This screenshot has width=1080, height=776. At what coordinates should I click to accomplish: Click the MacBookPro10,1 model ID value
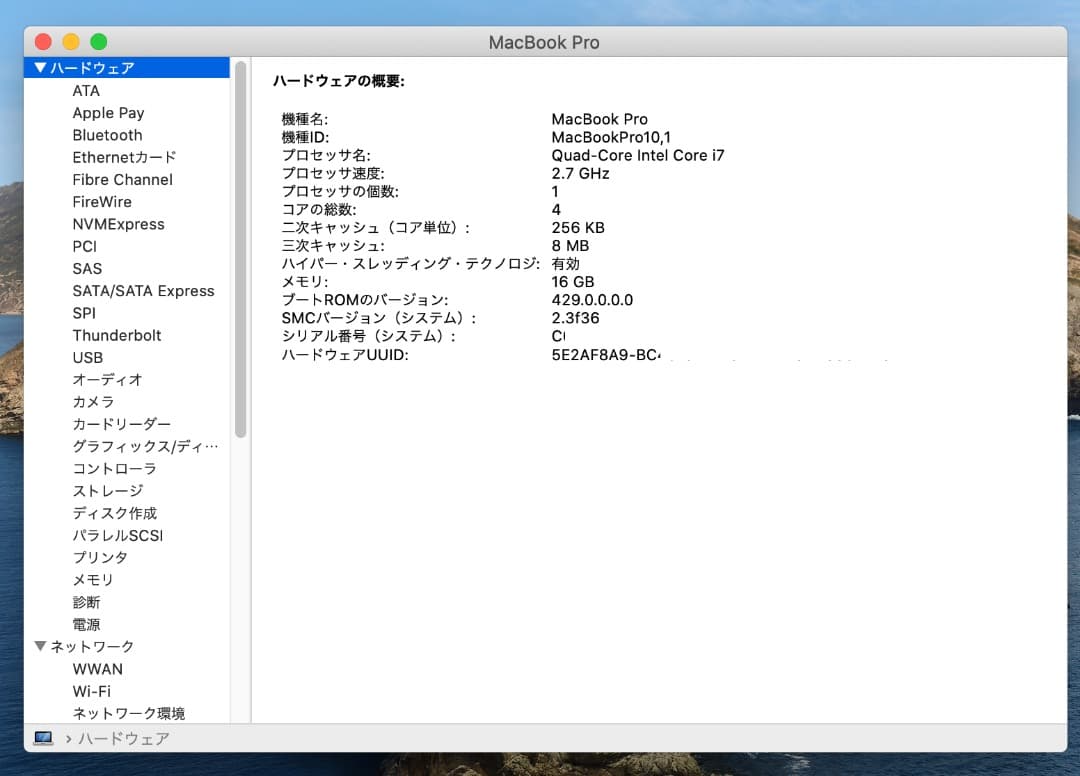[611, 137]
